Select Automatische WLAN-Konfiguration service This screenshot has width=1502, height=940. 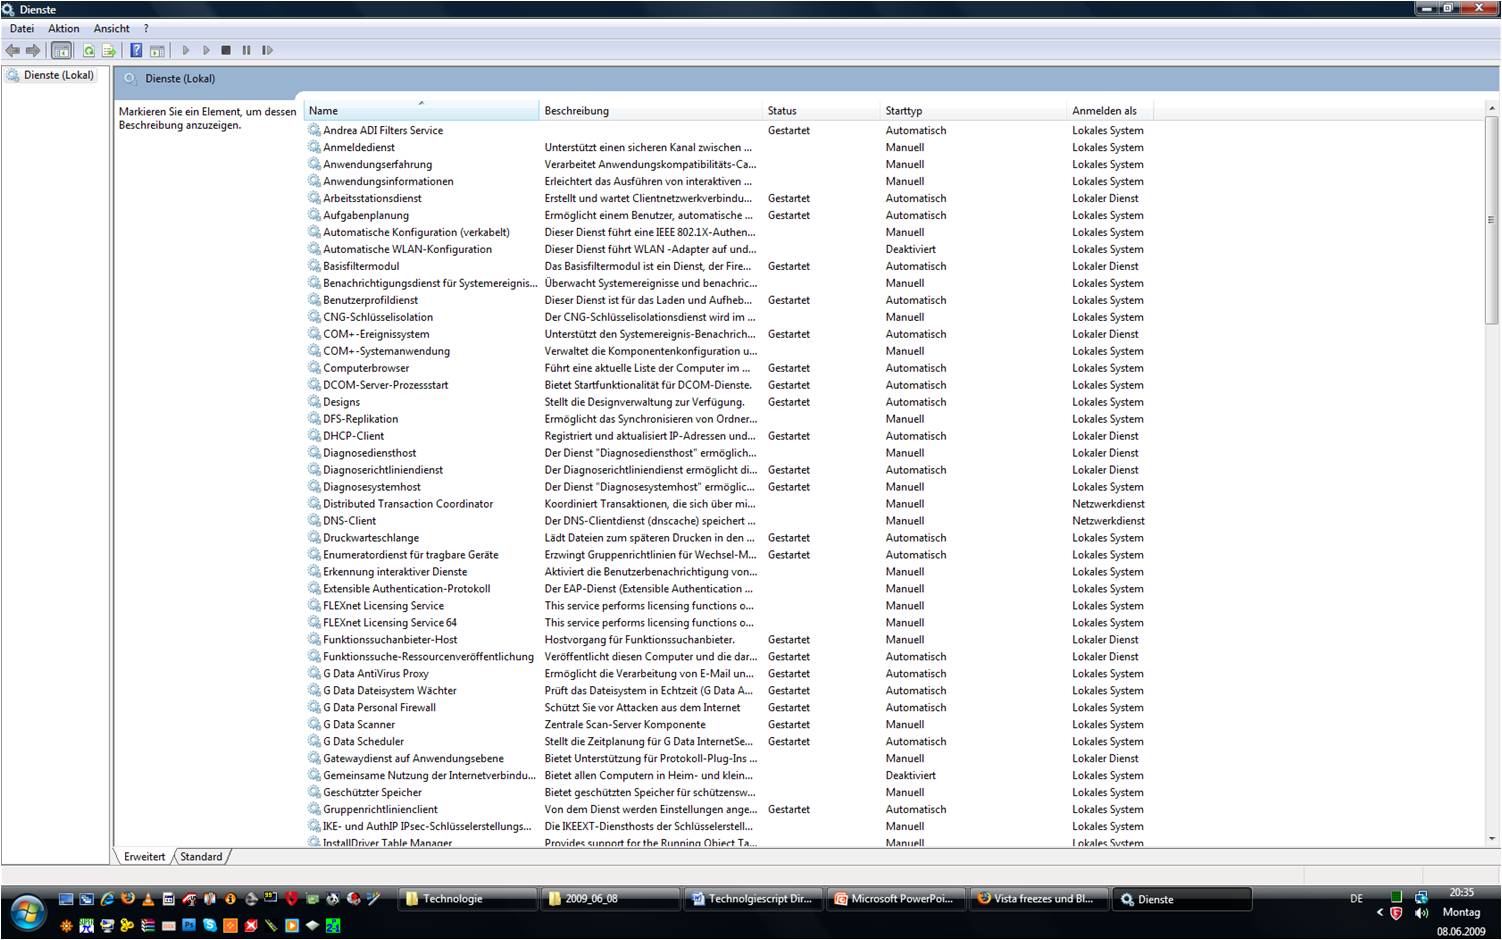407,249
